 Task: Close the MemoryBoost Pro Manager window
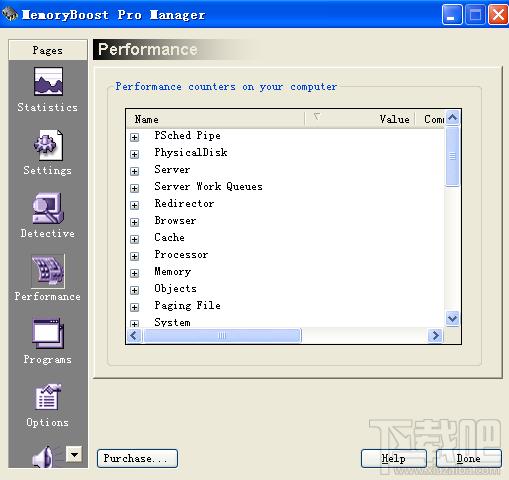(x=498, y=15)
